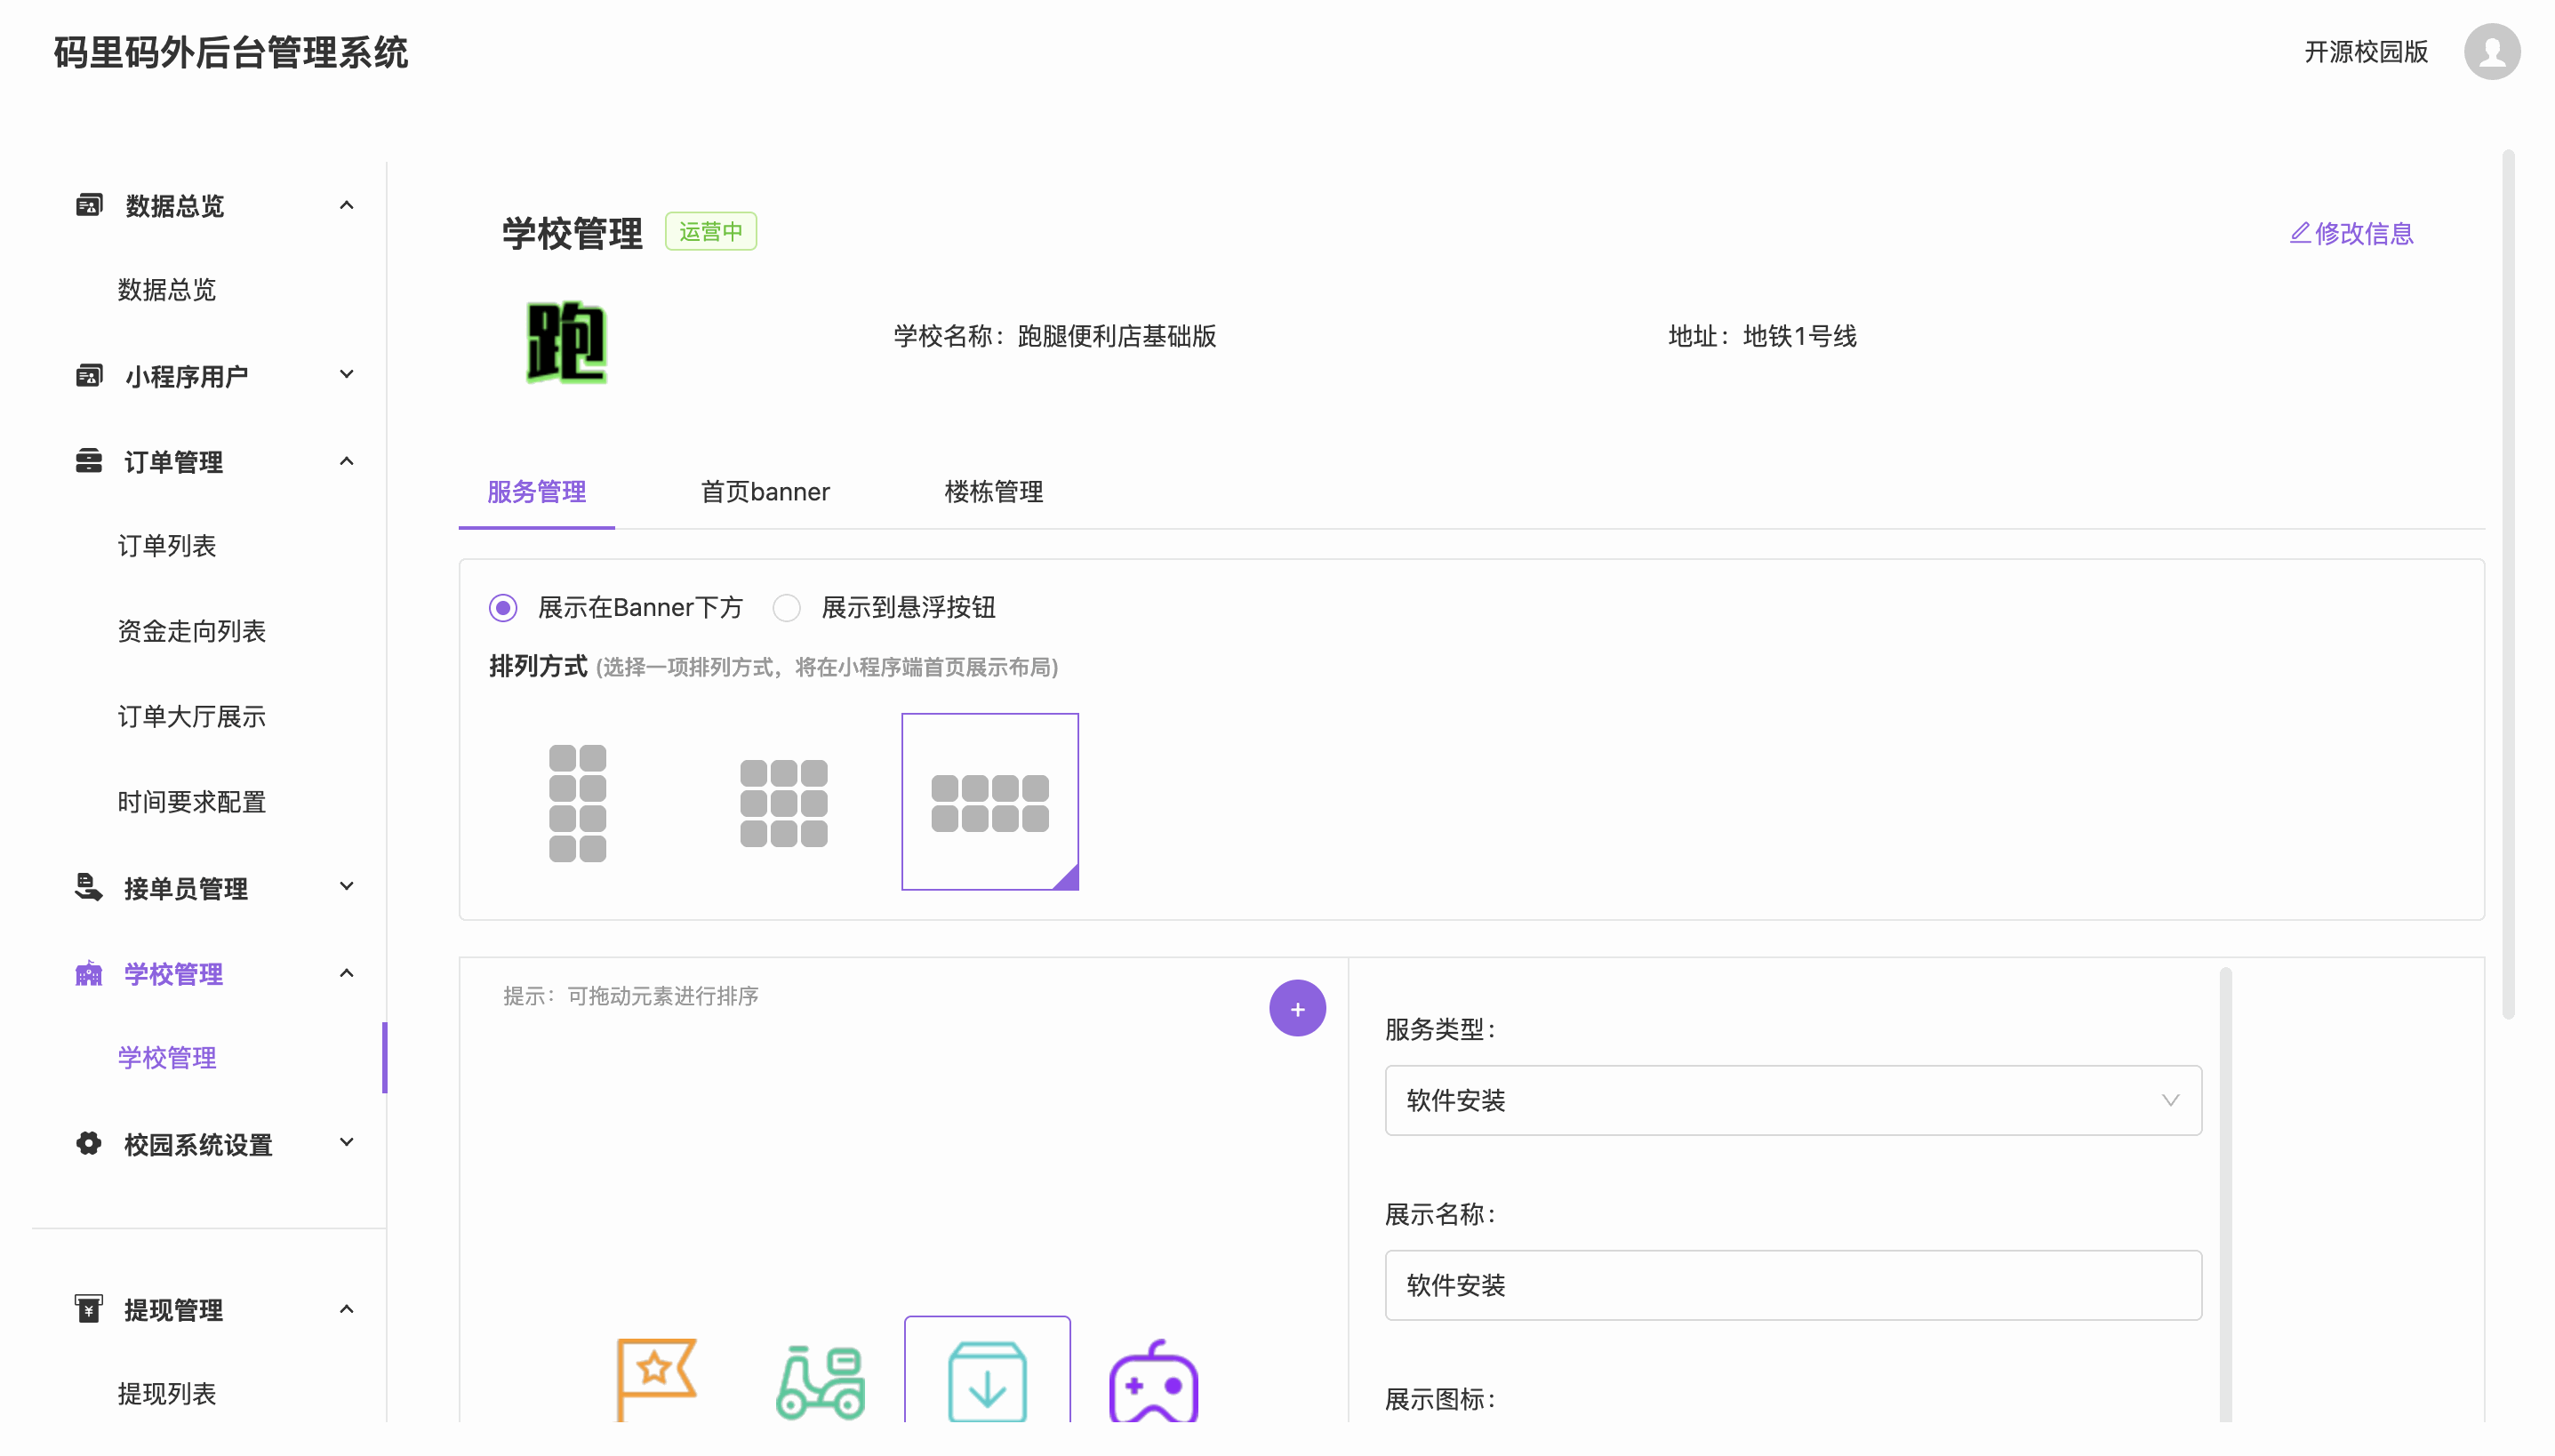The height and width of the screenshot is (1456, 2555).
Task: Click the 展示名称 input field
Action: [x=1792, y=1285]
